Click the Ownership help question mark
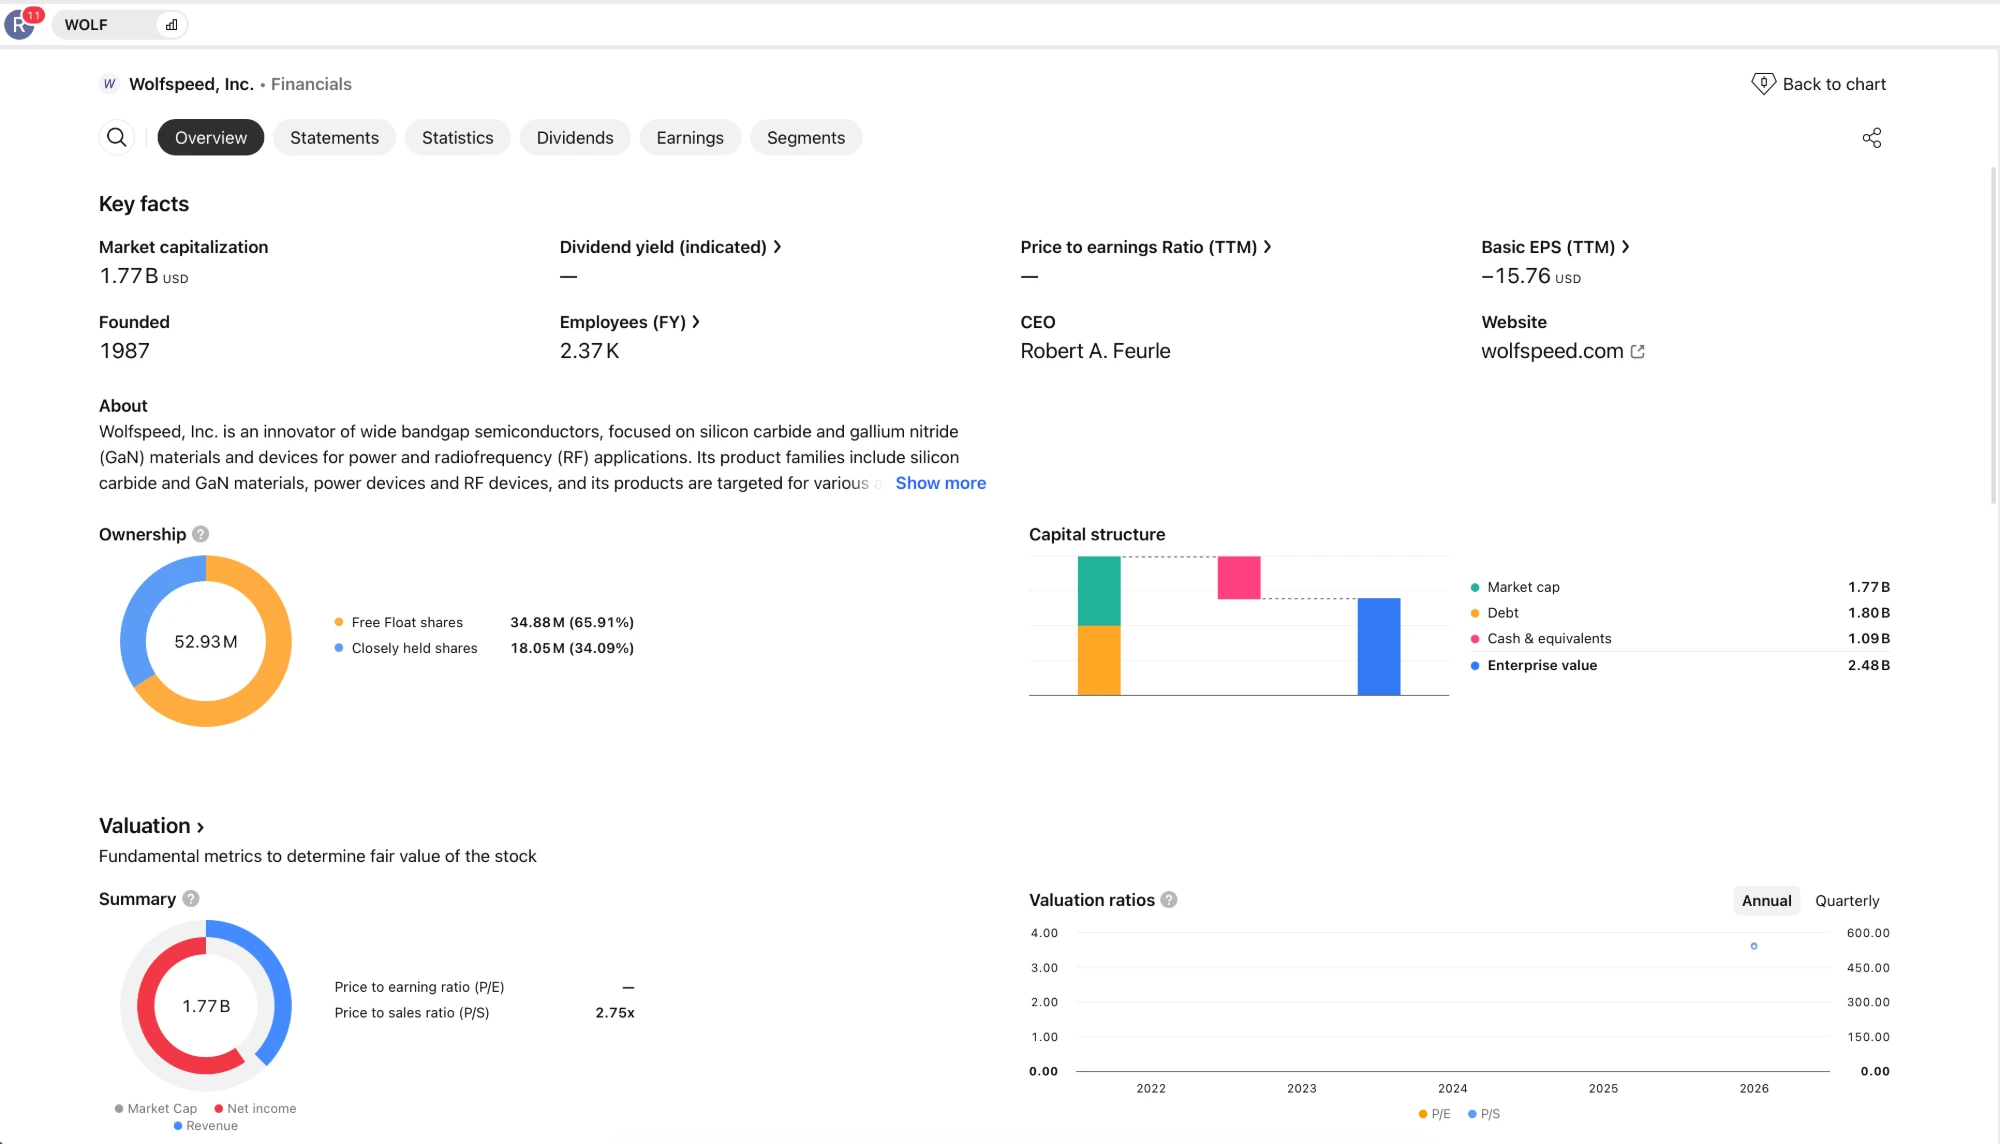2000x1144 pixels. [x=201, y=534]
